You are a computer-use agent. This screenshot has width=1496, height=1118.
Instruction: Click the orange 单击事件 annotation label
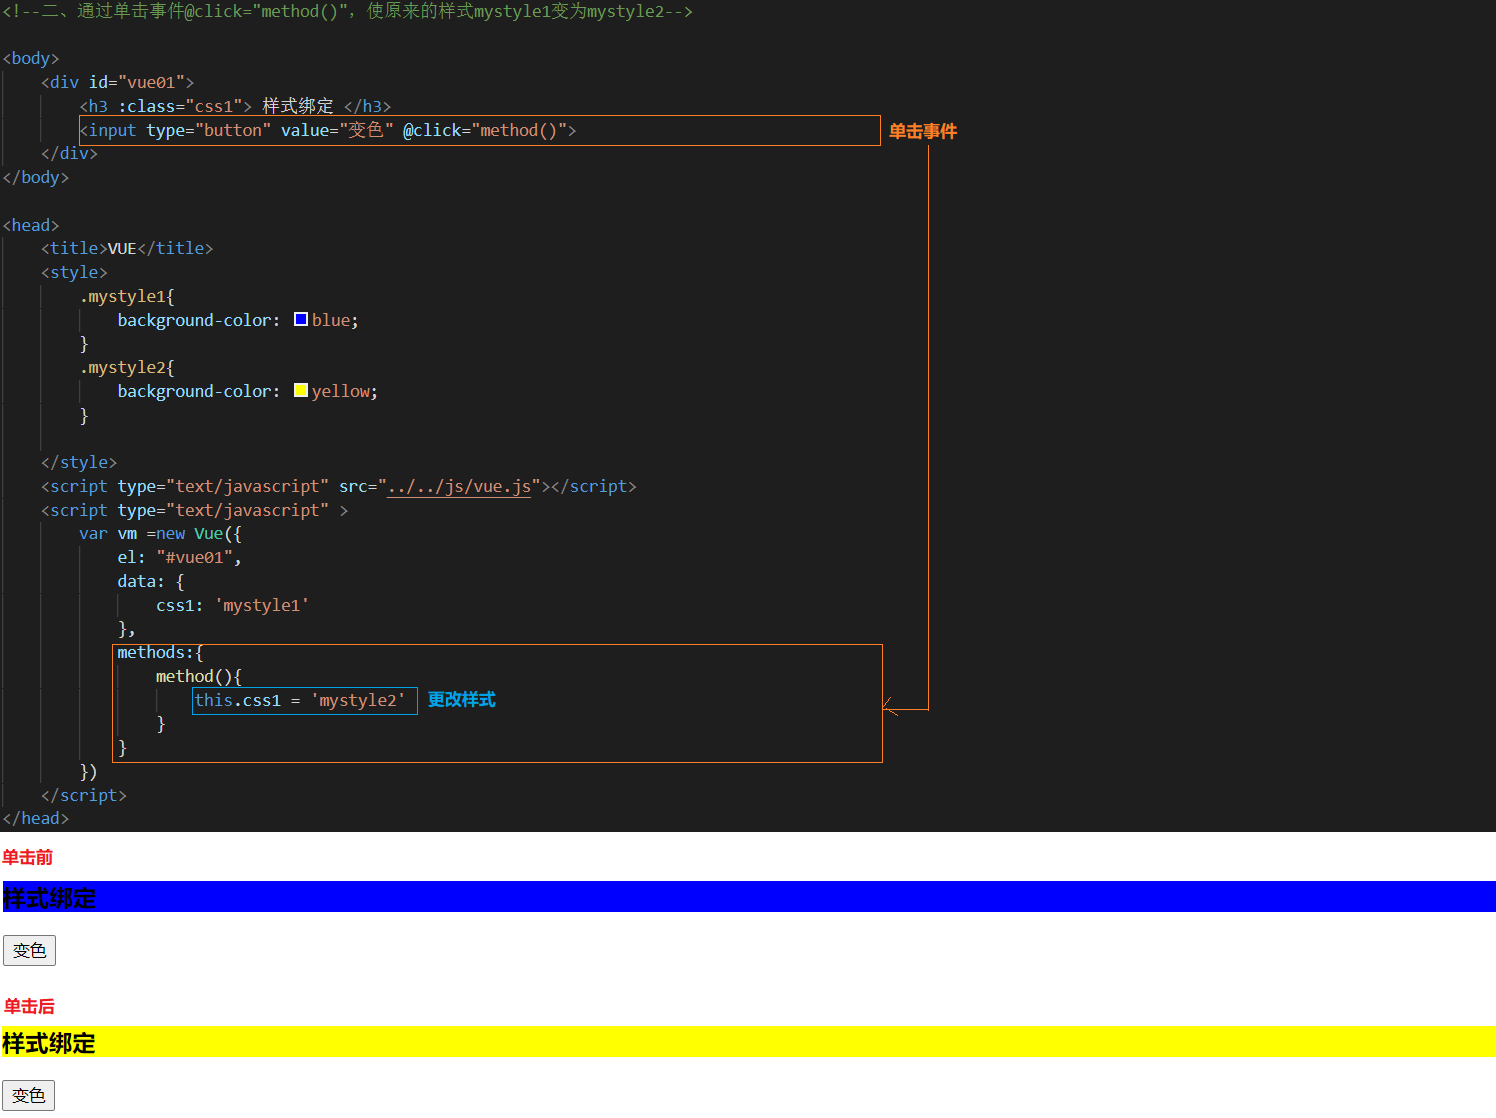[x=922, y=131]
